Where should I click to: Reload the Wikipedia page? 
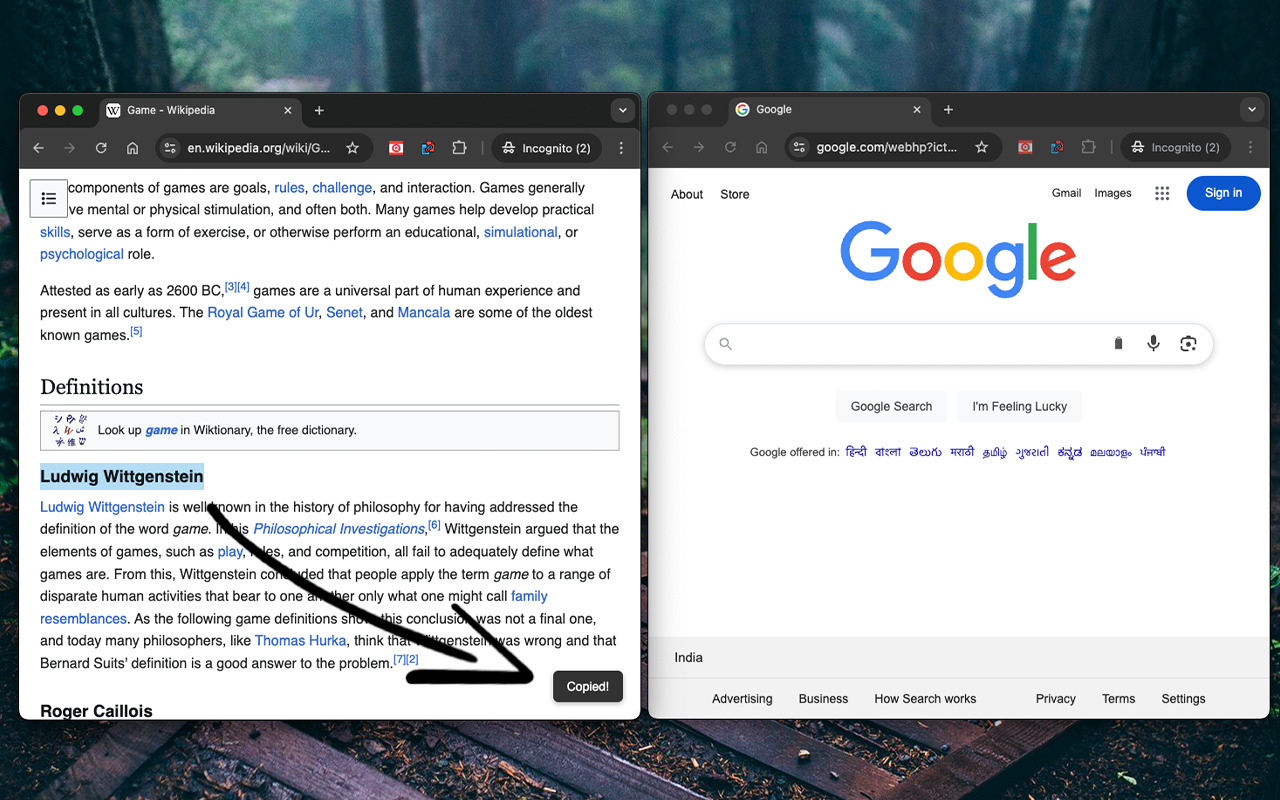click(101, 148)
